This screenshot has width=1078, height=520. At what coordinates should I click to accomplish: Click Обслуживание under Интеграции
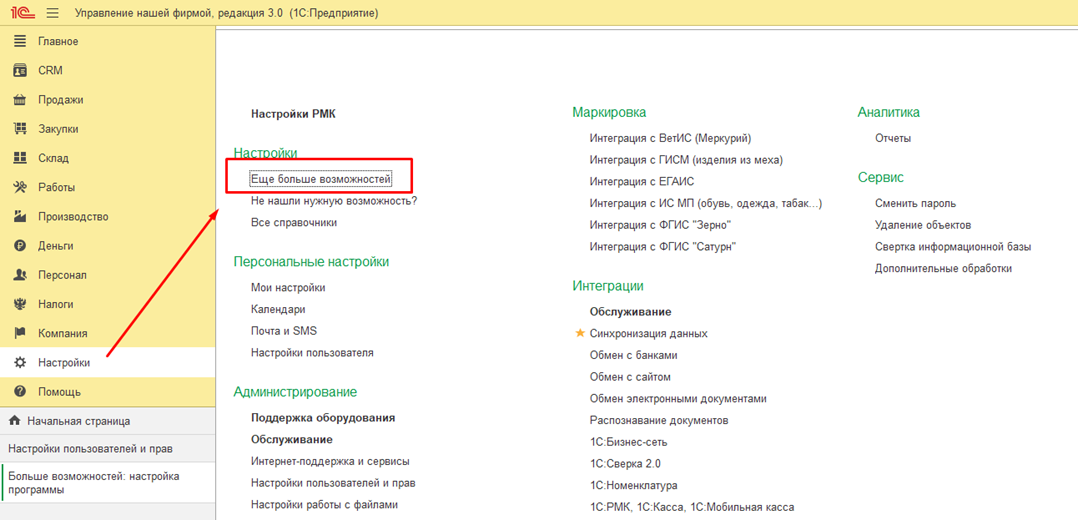(x=630, y=312)
